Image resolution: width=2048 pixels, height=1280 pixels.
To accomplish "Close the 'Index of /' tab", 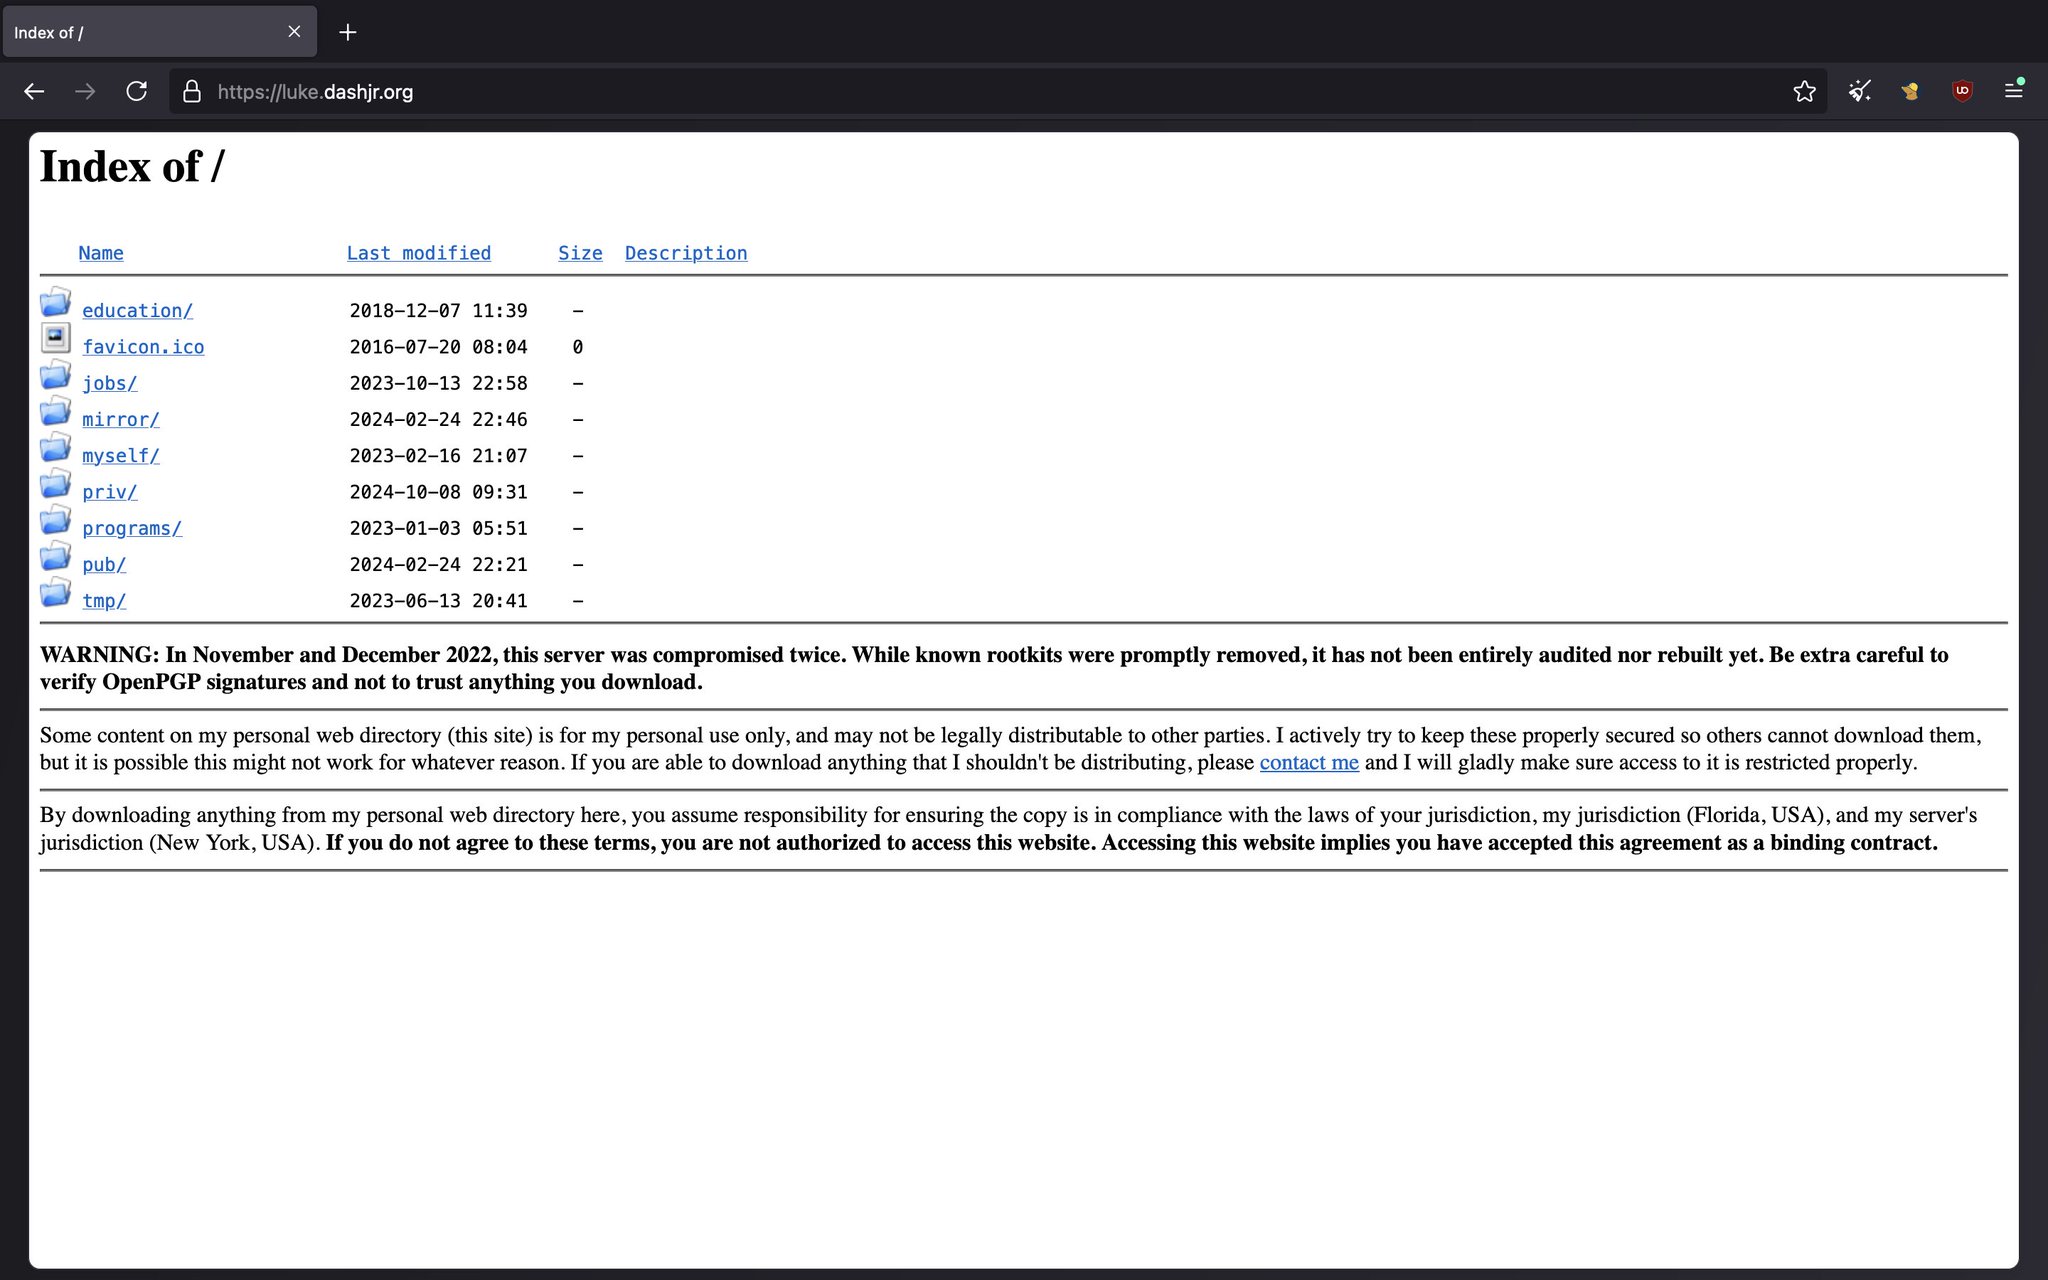I will point(294,32).
